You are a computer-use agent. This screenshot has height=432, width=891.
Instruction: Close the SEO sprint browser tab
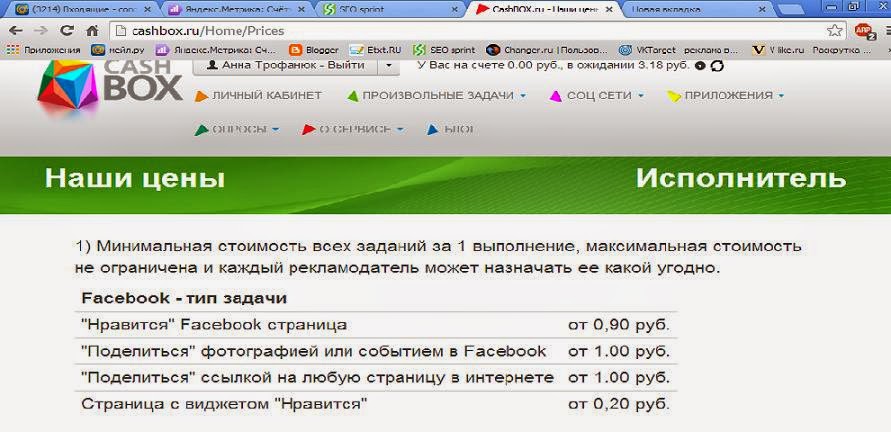tap(454, 10)
